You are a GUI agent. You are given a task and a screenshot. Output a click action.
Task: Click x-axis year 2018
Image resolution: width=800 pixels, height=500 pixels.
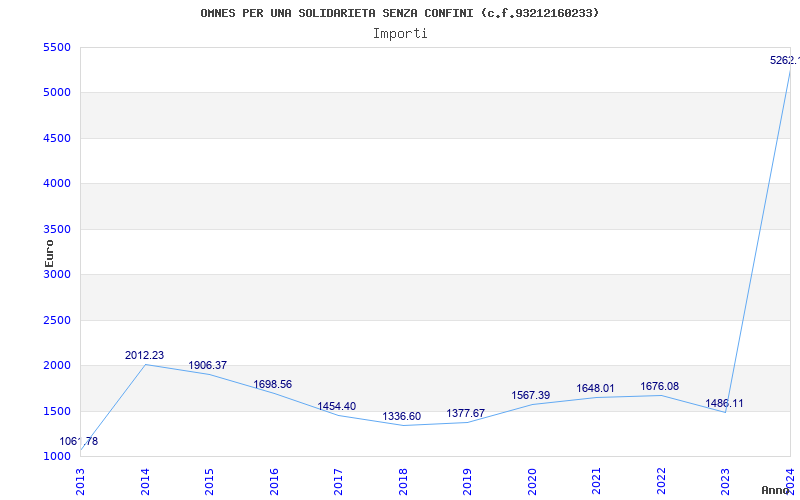point(403,481)
